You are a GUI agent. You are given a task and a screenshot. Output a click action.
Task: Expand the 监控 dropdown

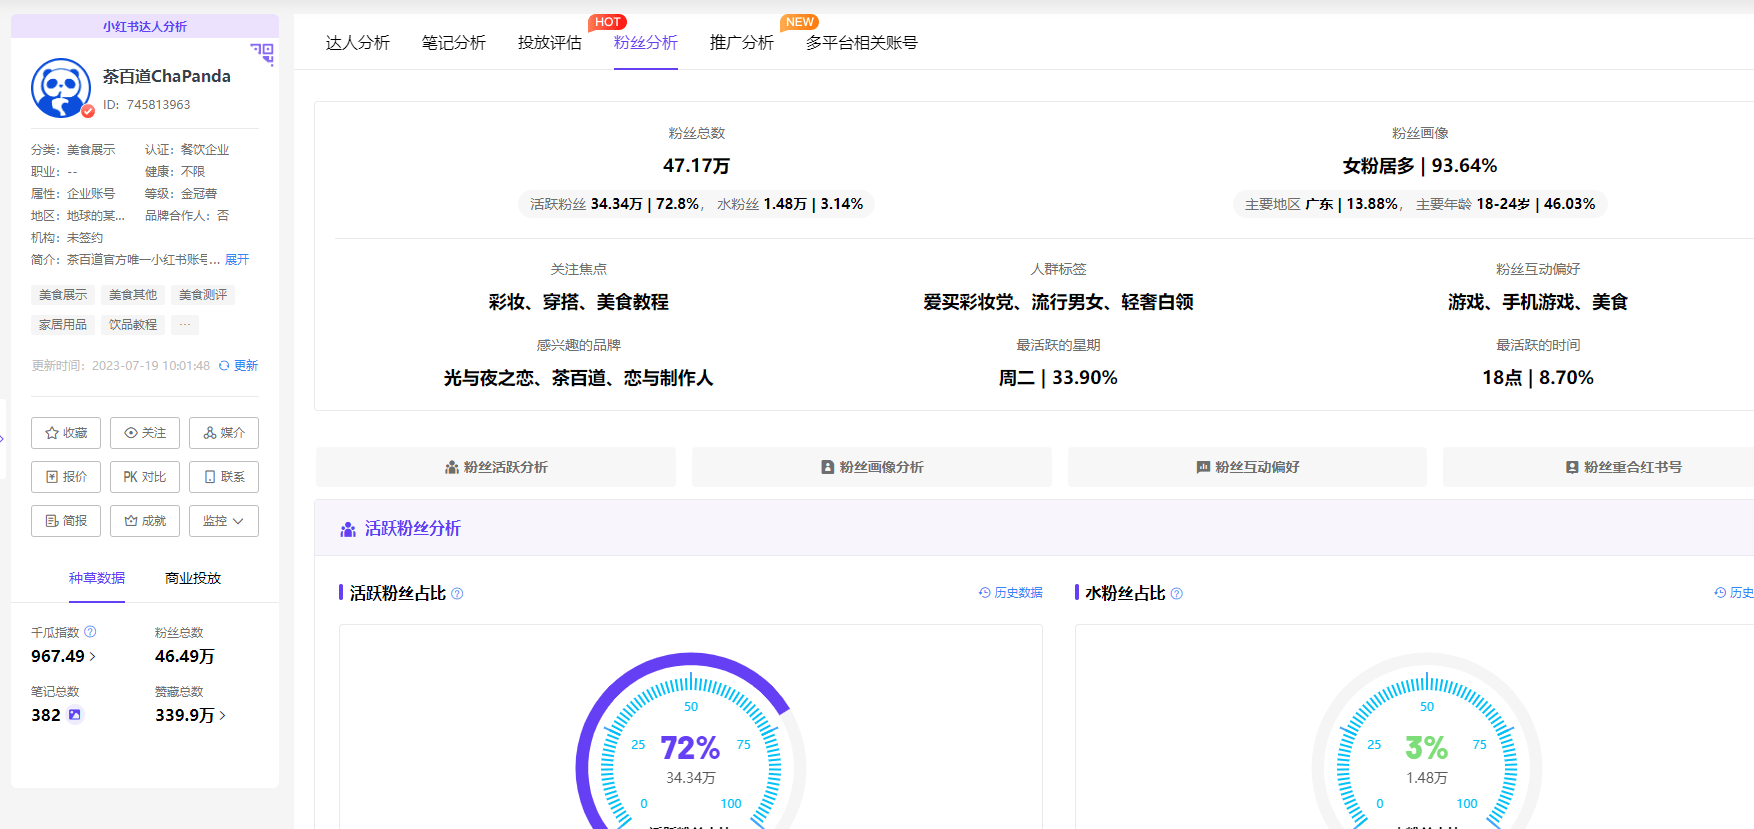pyautogui.click(x=224, y=521)
